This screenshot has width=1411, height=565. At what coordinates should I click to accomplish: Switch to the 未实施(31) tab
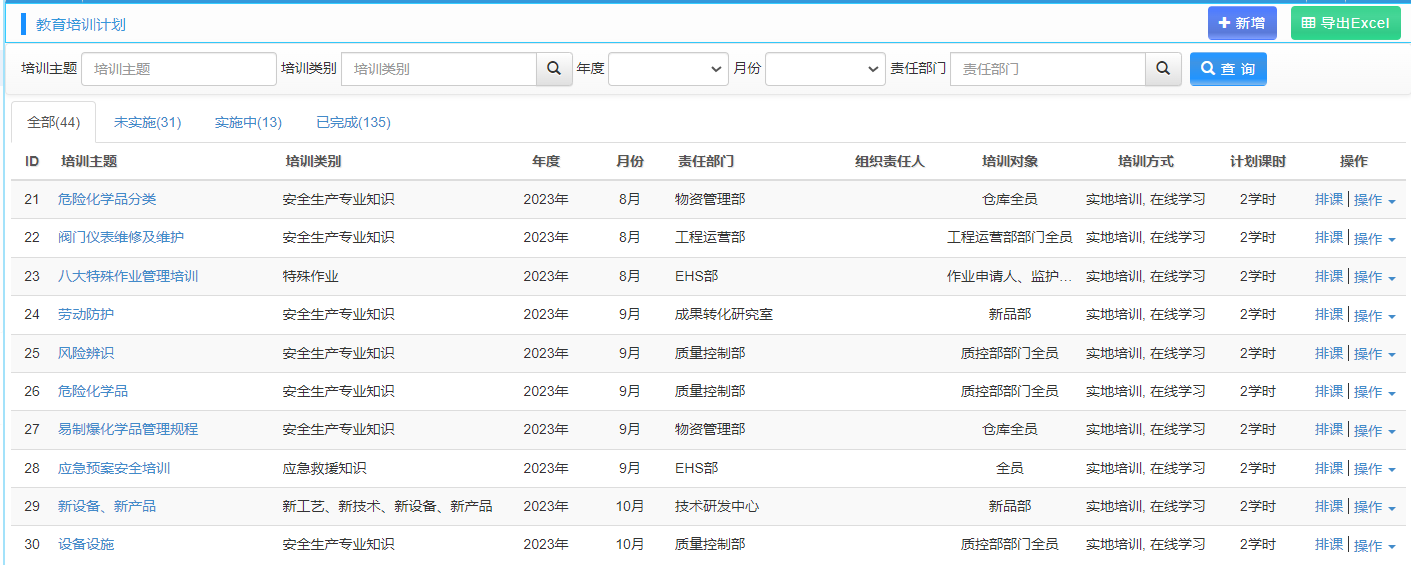pos(147,122)
